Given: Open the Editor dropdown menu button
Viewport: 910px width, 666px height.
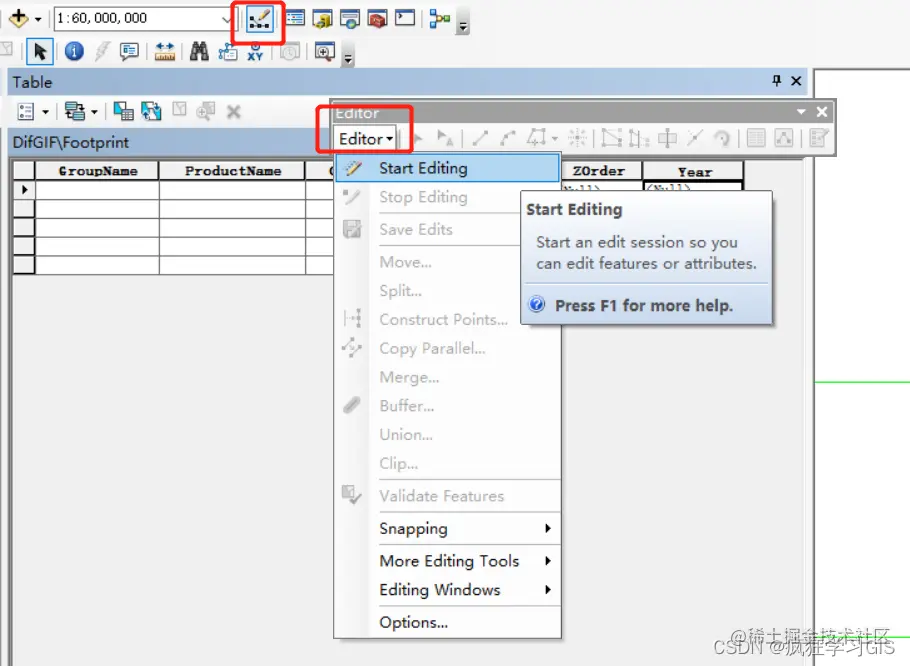Looking at the screenshot, I should pos(366,139).
